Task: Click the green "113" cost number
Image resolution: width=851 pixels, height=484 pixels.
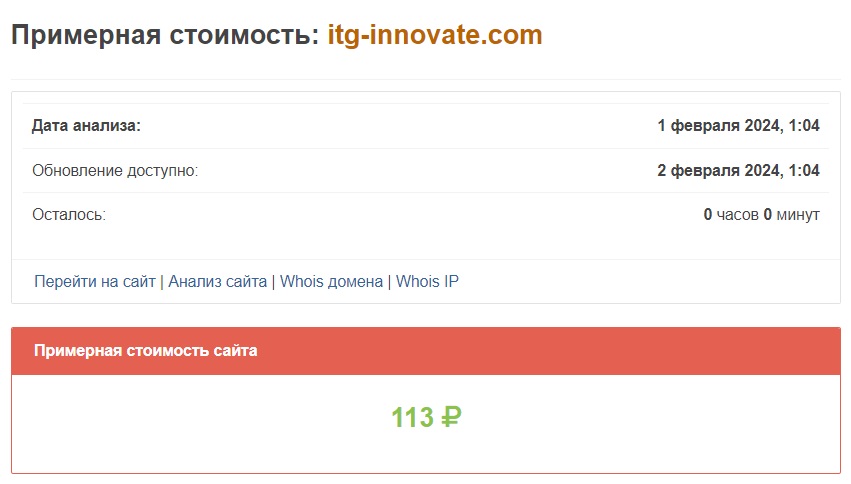Action: 411,418
